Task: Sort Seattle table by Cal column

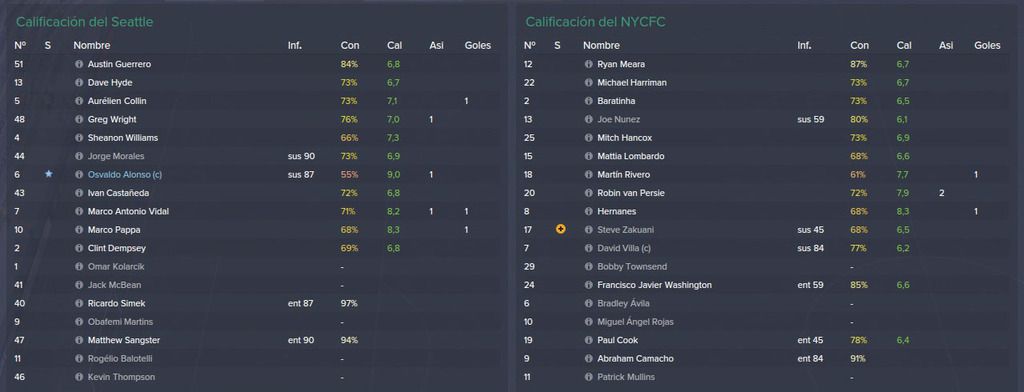Action: click(x=394, y=46)
